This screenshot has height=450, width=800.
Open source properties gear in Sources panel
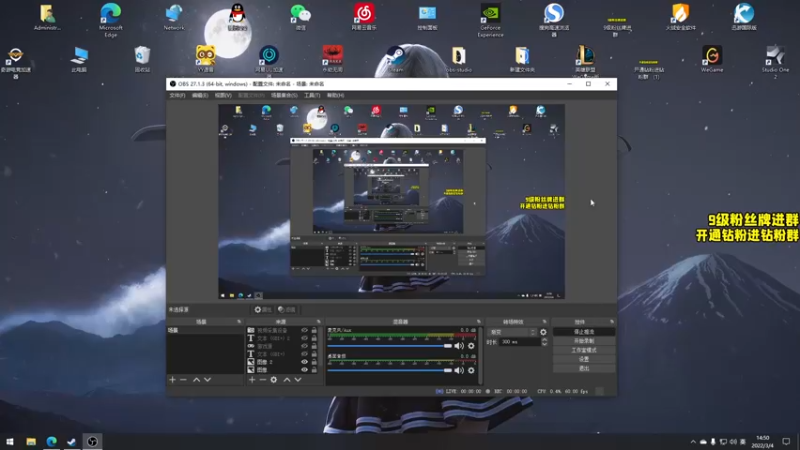(274, 380)
